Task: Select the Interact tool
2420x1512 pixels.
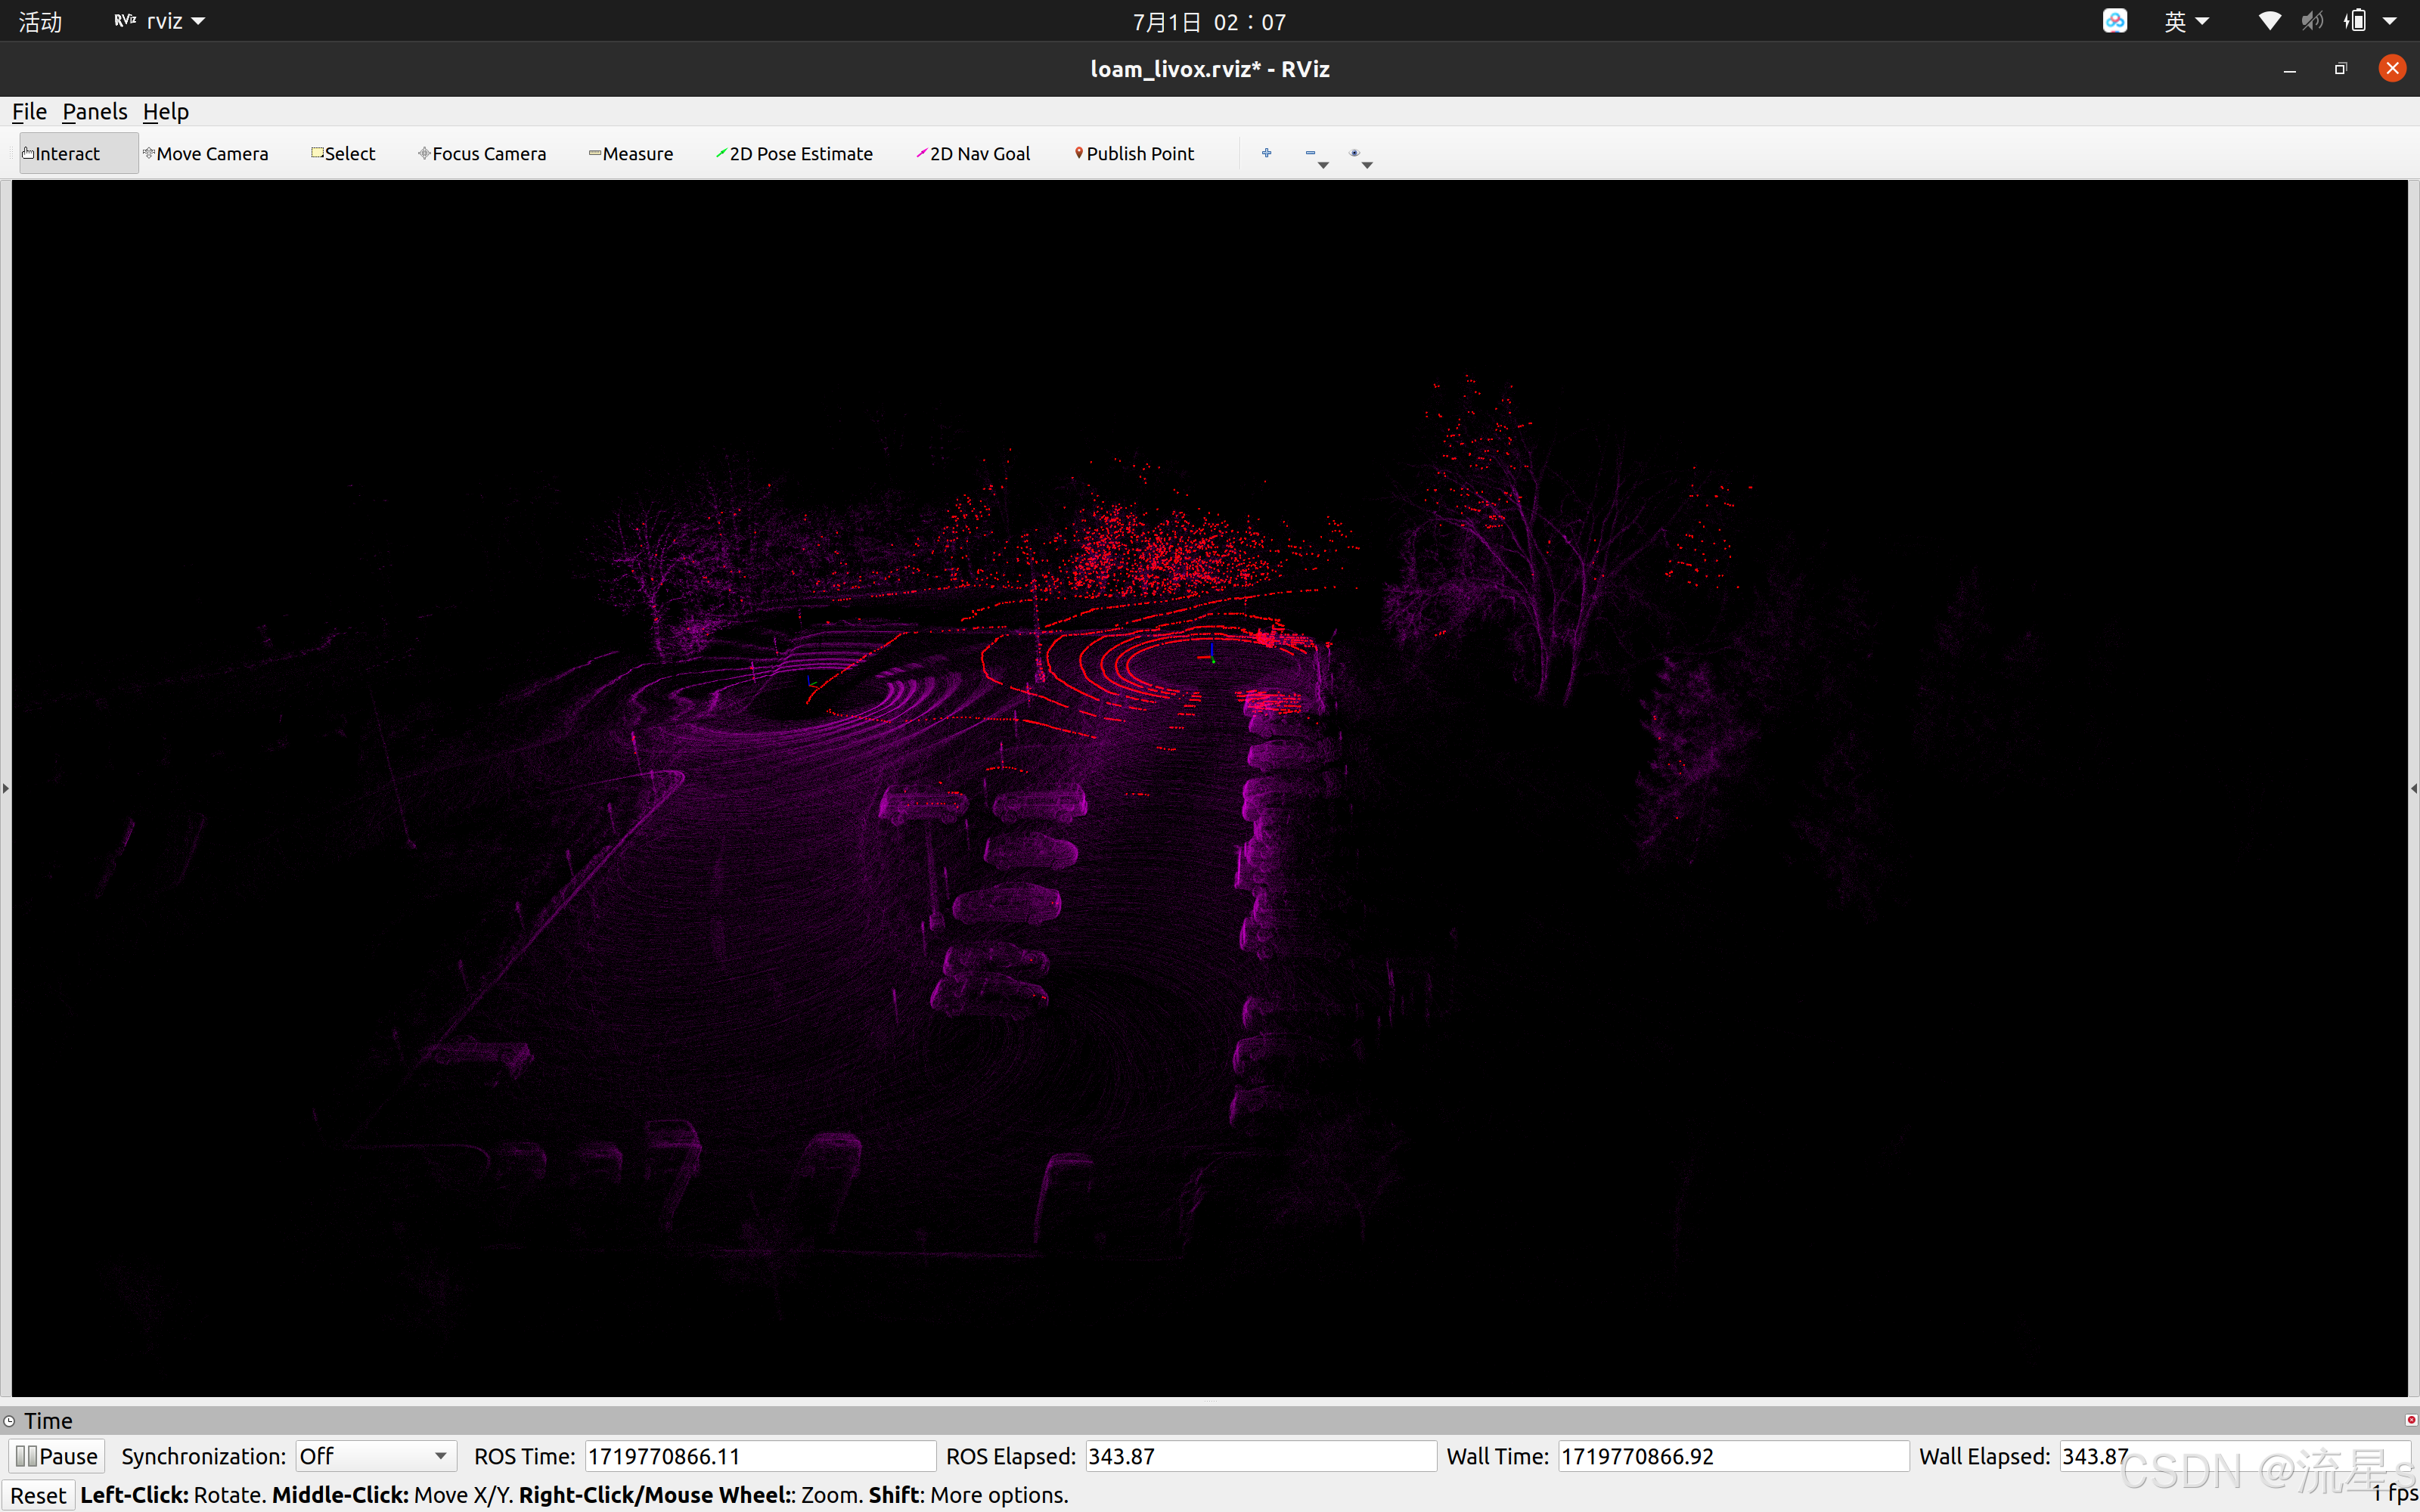Action: (78, 153)
